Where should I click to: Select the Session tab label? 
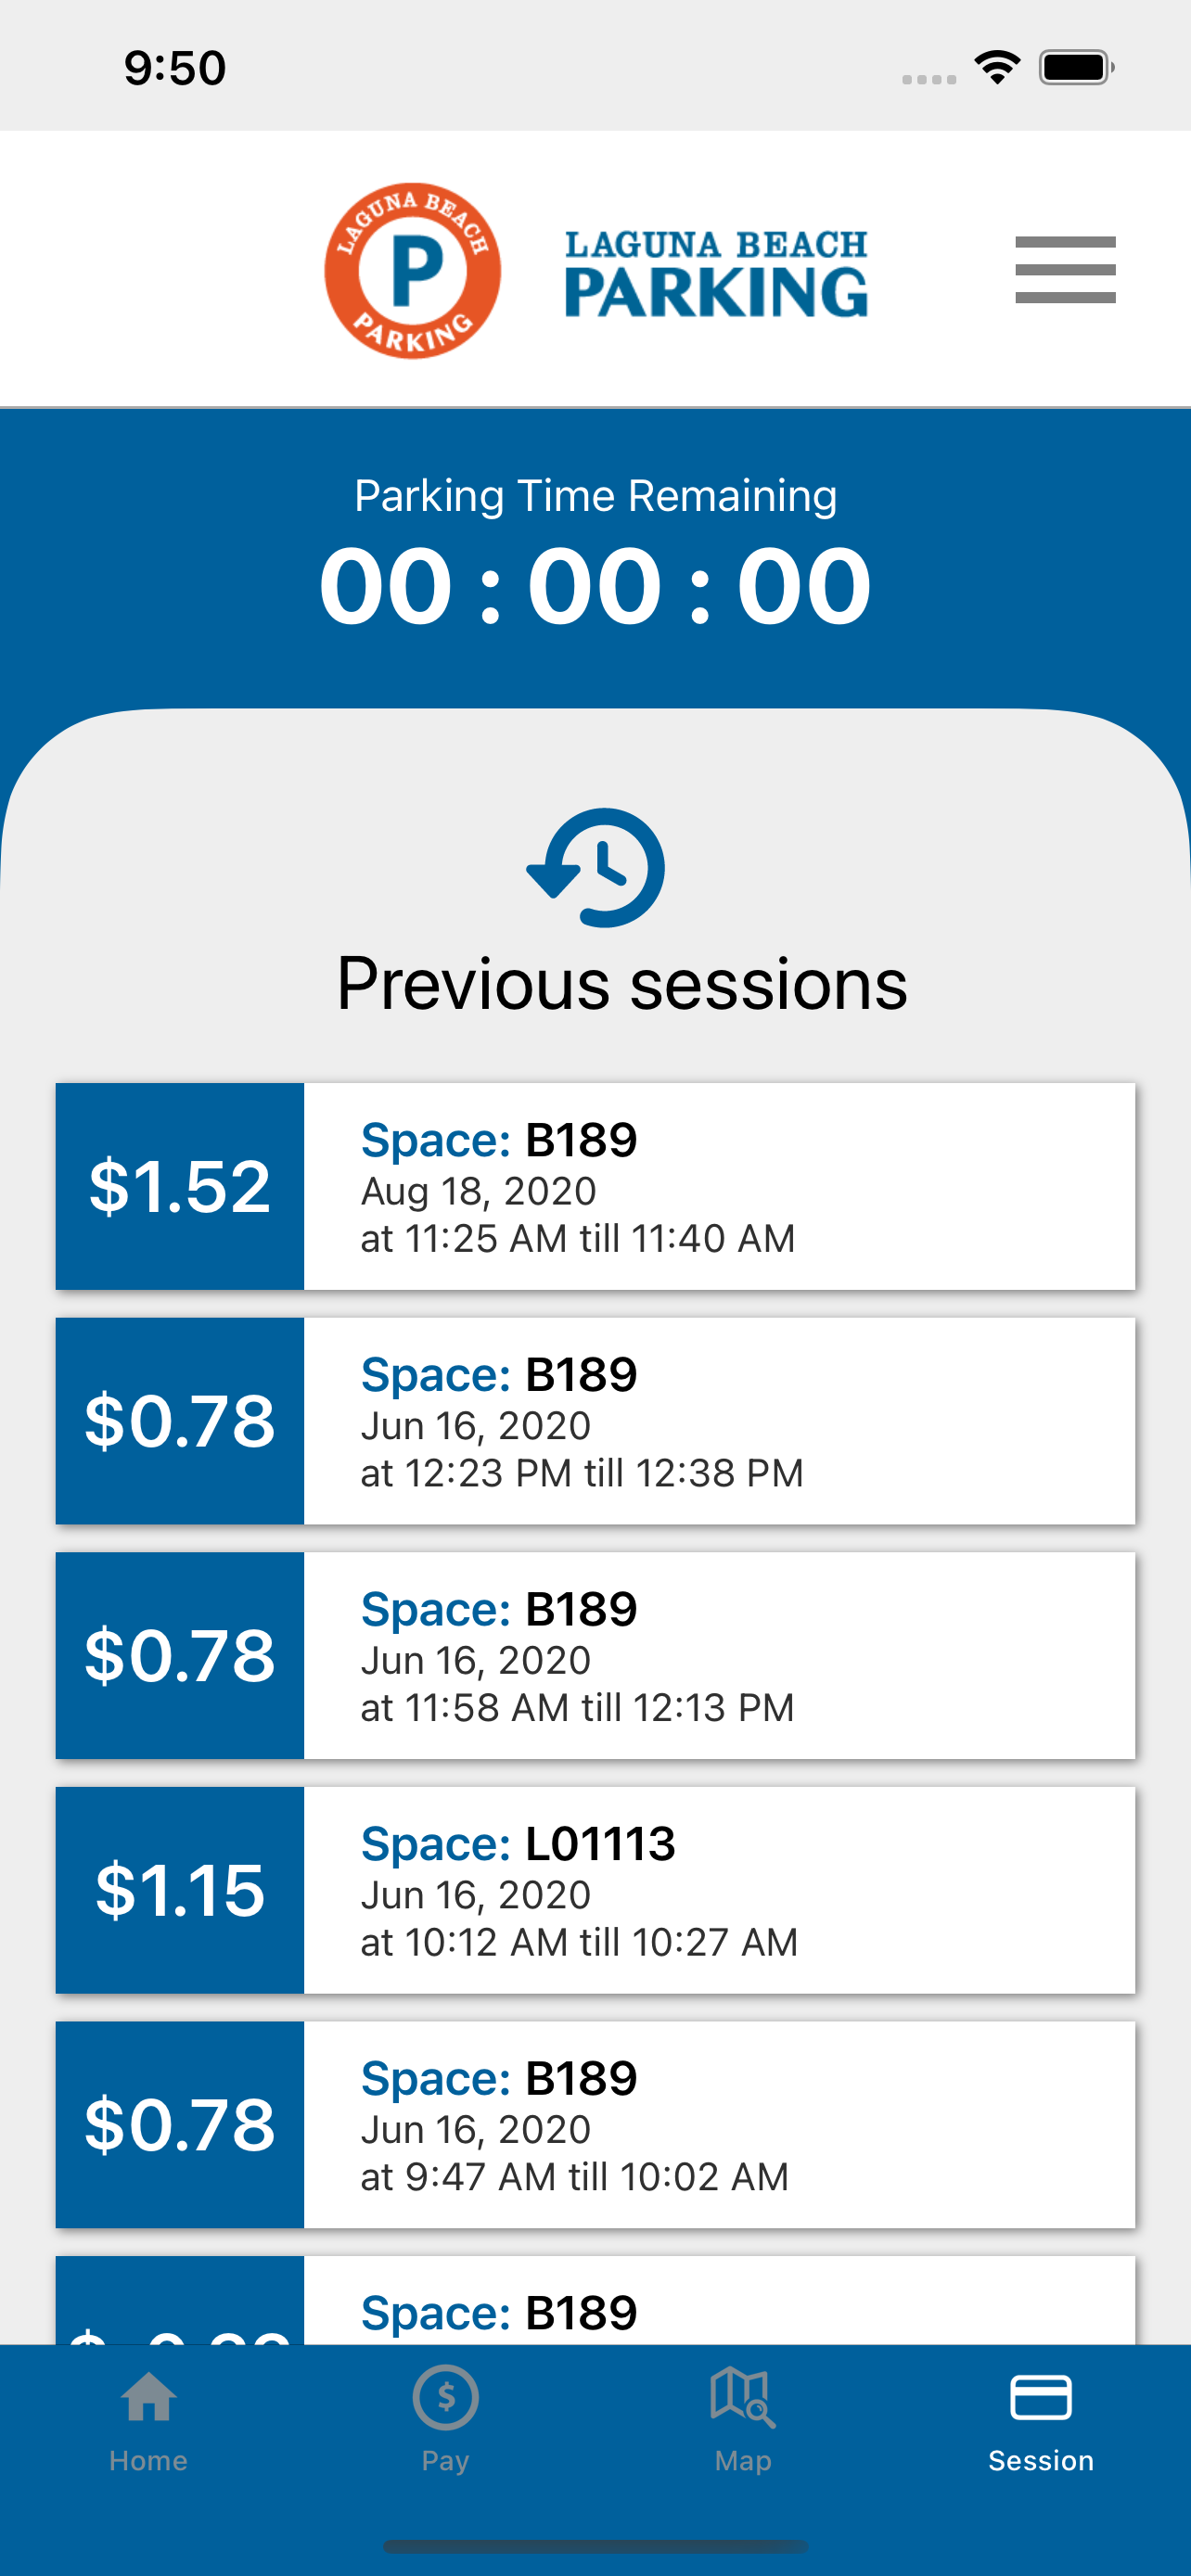[1041, 2461]
